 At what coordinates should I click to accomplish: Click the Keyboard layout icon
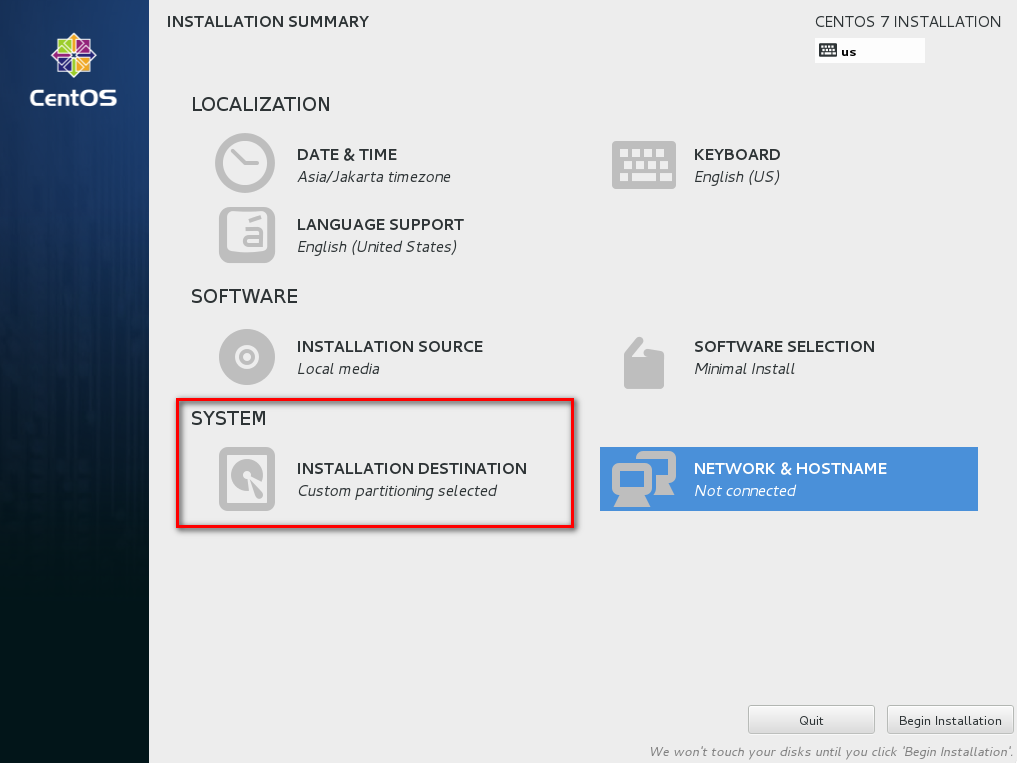[x=643, y=165]
